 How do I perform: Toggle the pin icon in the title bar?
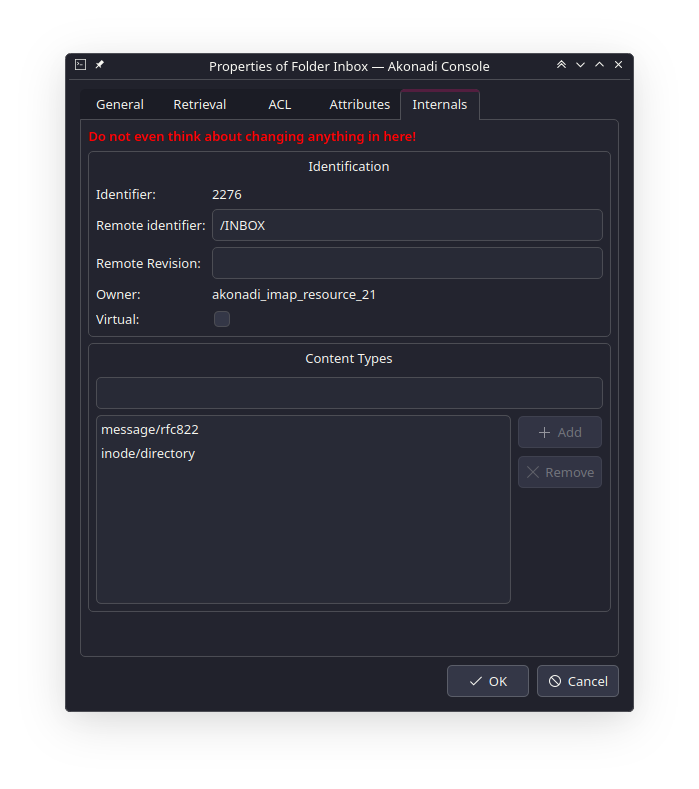pos(100,64)
